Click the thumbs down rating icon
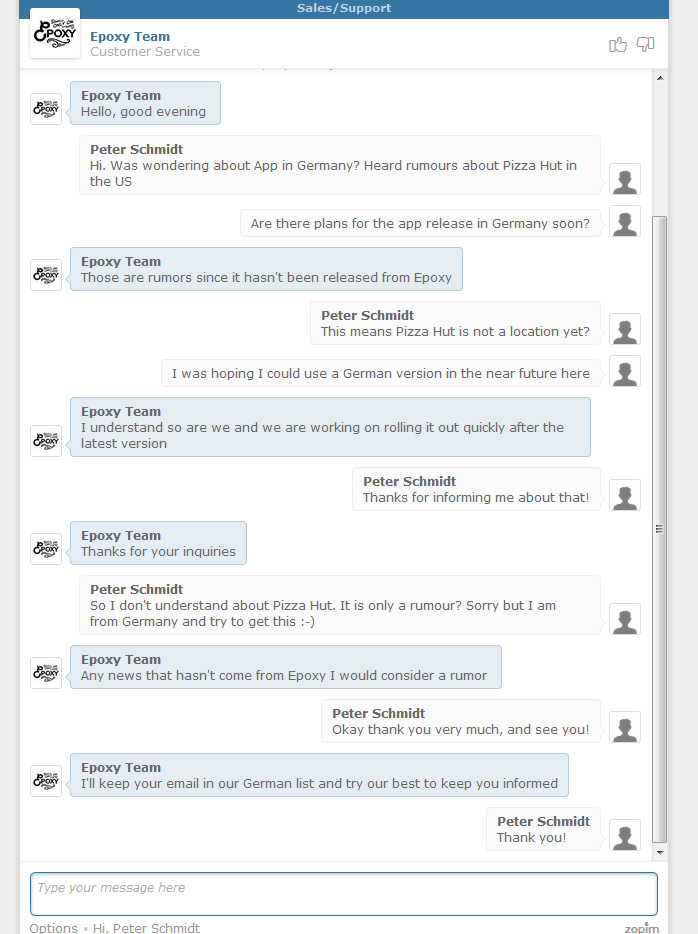The image size is (698, 934). [645, 44]
